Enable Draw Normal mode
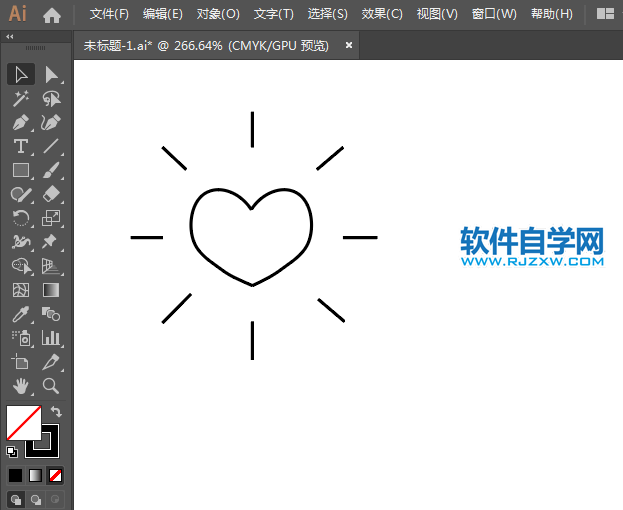The height and width of the screenshot is (510, 623). click(16, 499)
